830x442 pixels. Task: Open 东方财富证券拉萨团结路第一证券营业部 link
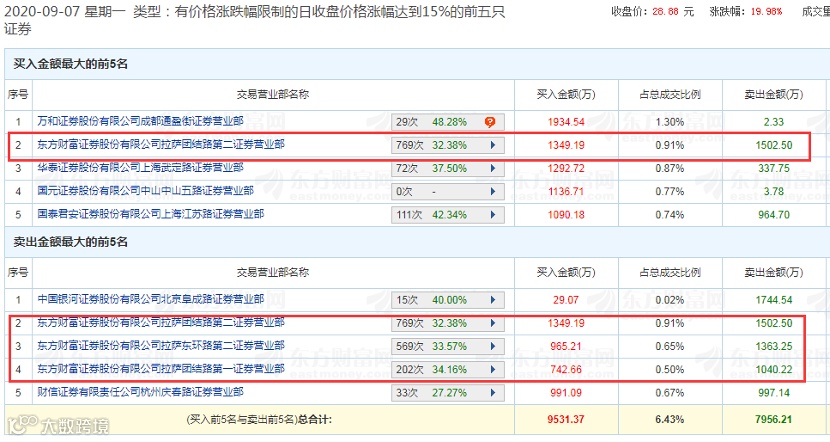tap(161, 368)
